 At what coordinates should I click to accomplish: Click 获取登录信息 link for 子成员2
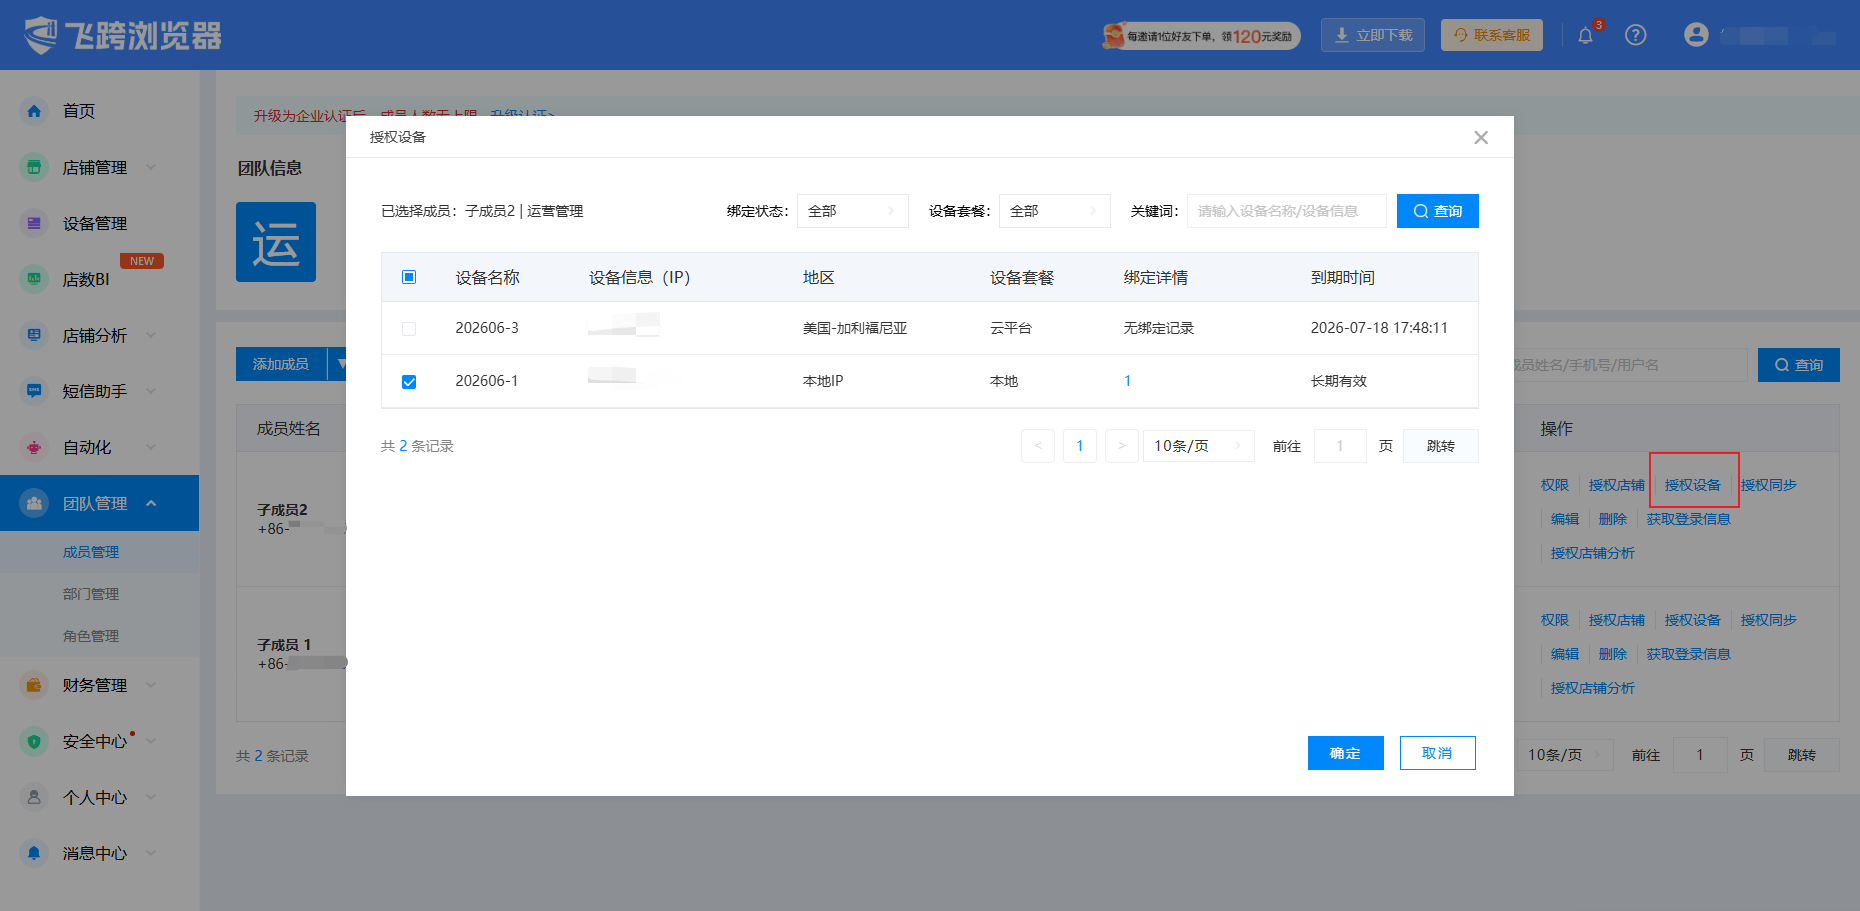(1688, 519)
